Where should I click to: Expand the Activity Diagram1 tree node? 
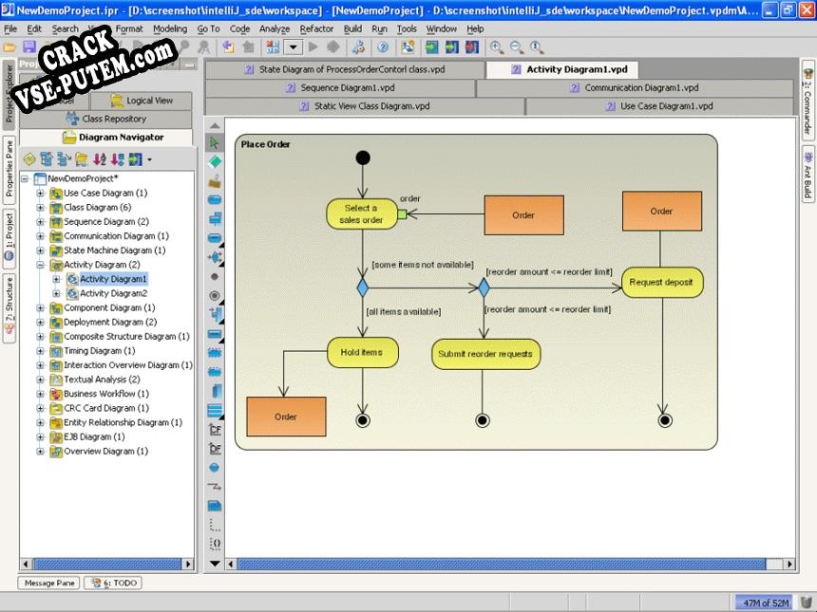click(56, 279)
